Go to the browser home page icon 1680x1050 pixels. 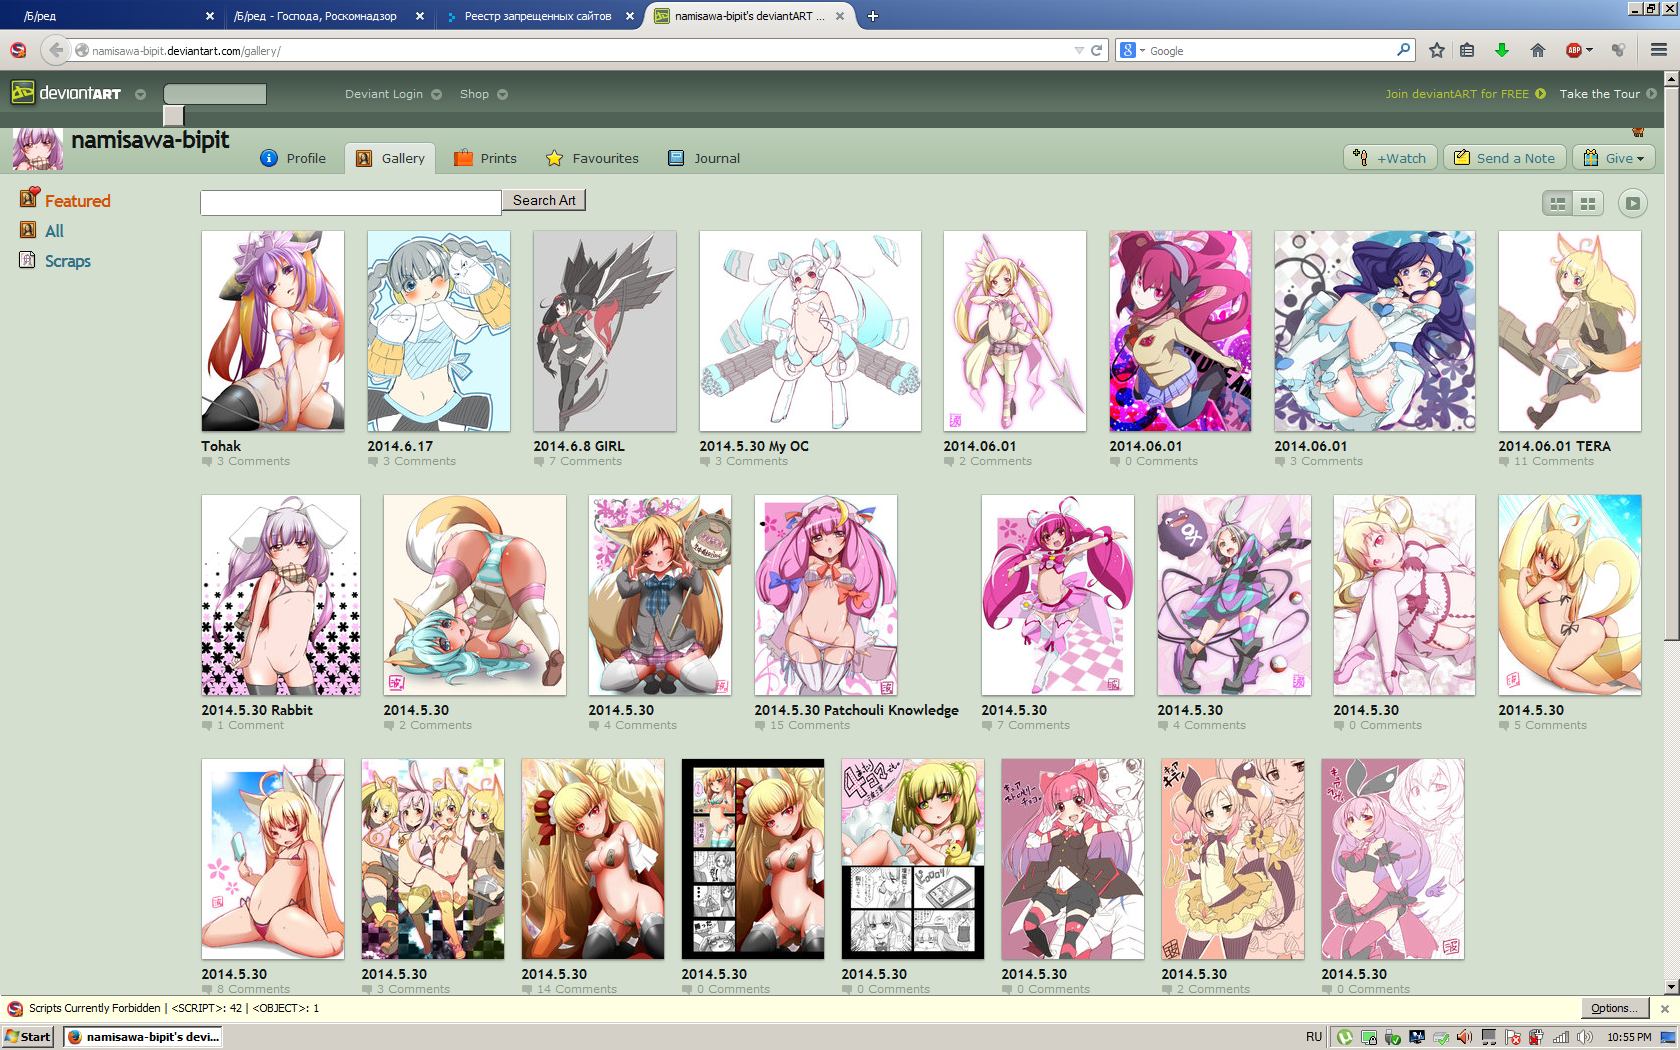tap(1538, 50)
